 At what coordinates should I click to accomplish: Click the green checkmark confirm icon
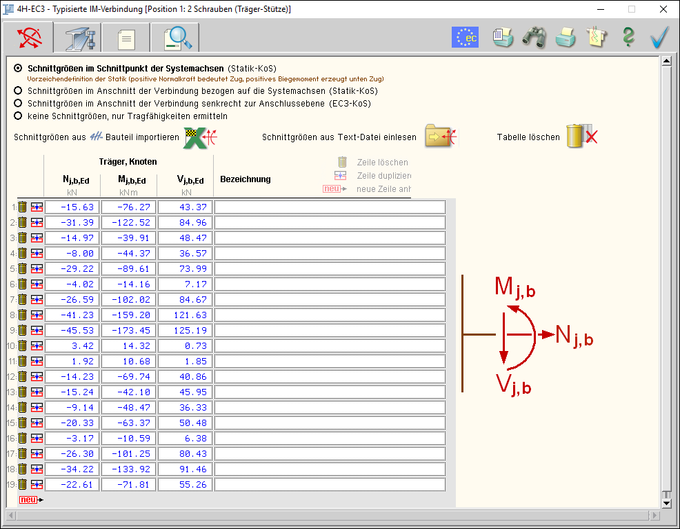(x=658, y=38)
